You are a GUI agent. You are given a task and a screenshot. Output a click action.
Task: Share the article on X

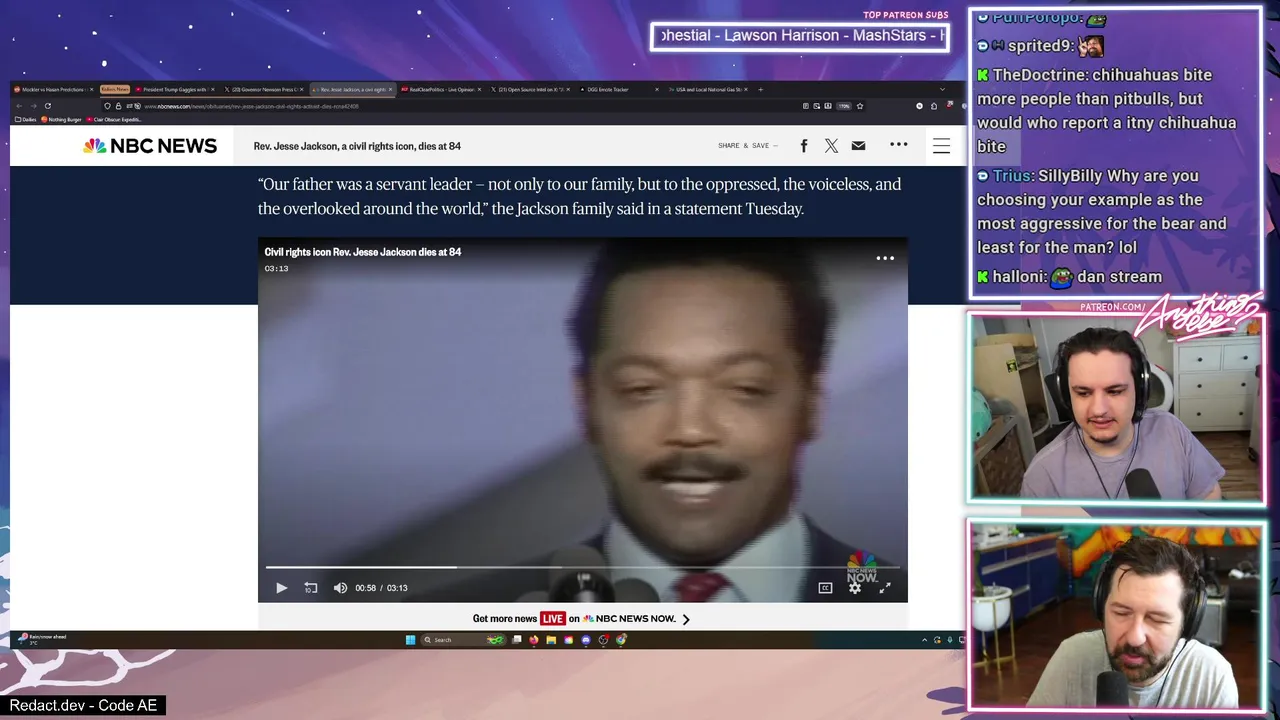point(831,146)
